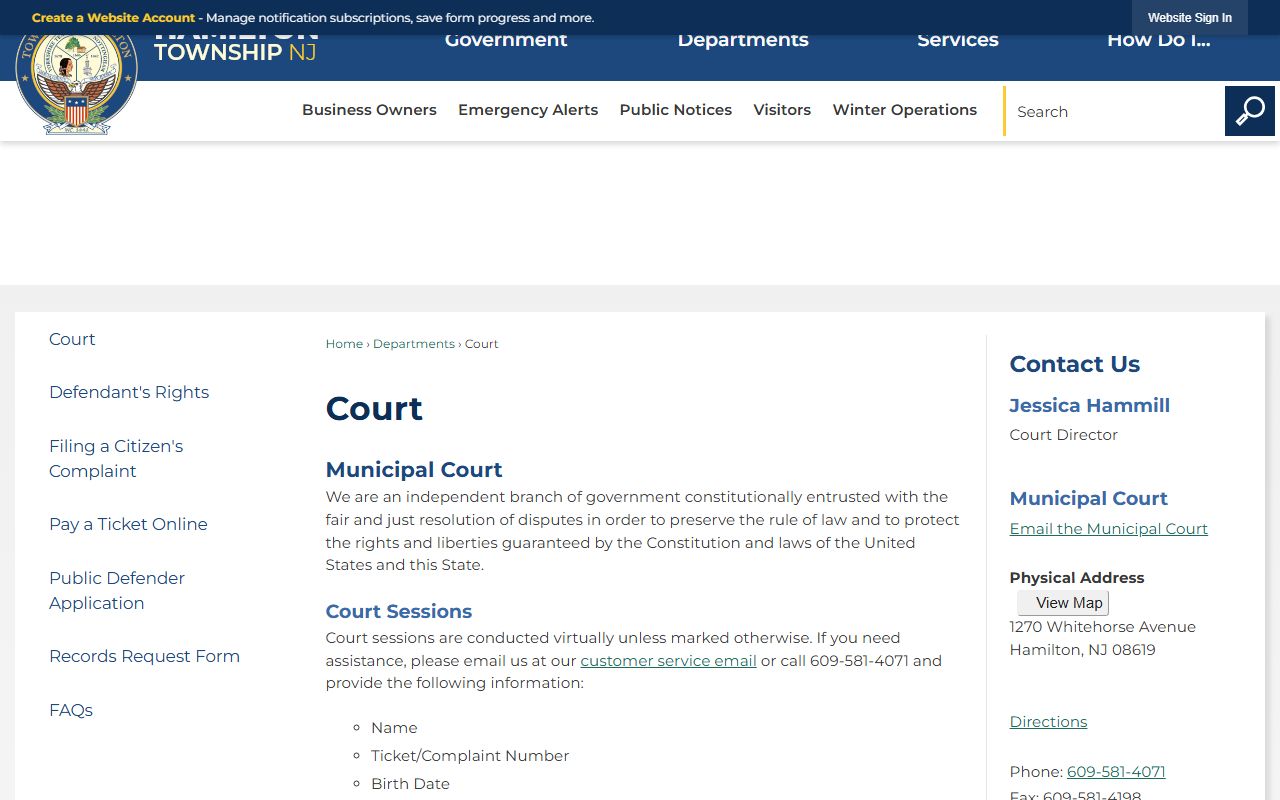Open Court in the sidebar

pyautogui.click(x=72, y=339)
